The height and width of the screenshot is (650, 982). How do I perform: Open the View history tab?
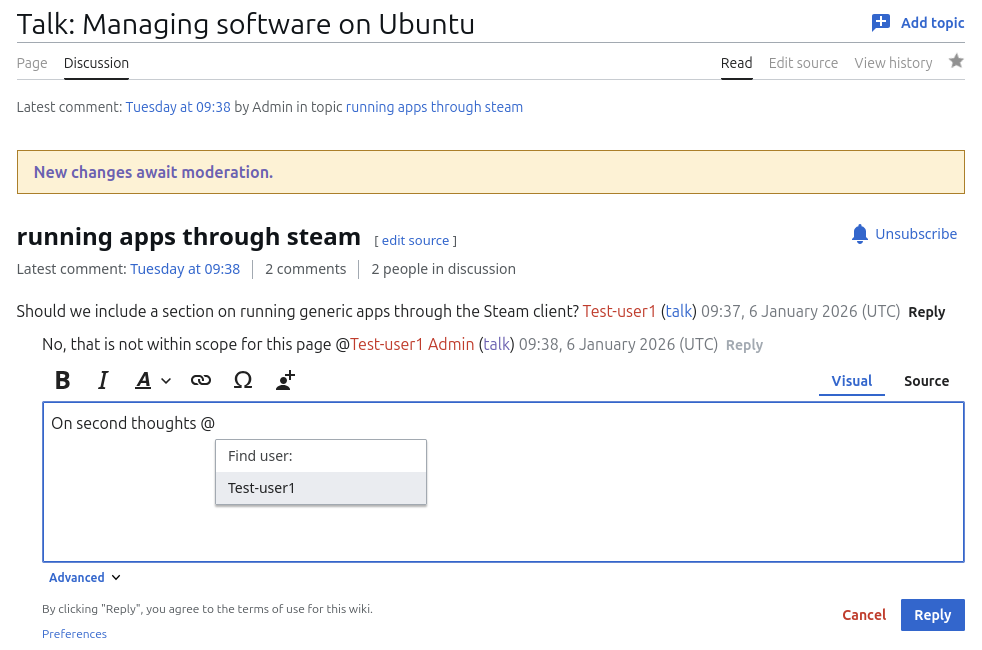(893, 63)
